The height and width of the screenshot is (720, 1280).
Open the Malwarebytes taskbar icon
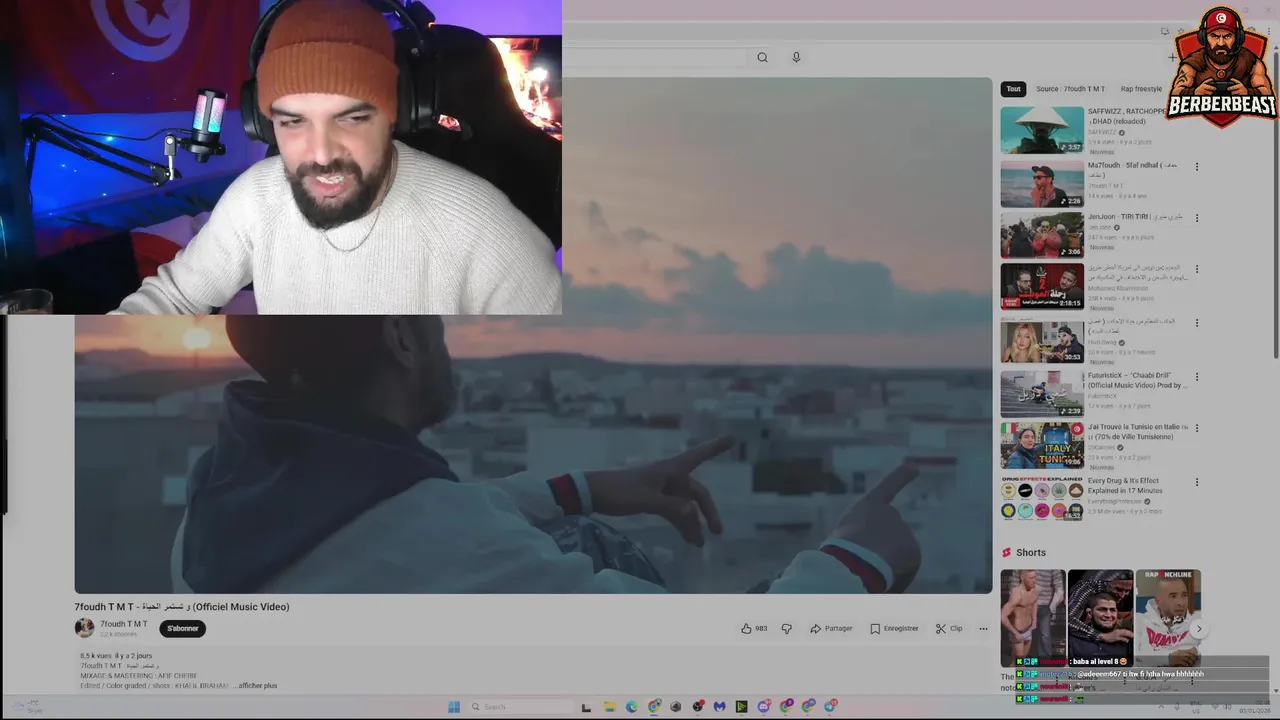pyautogui.click(x=719, y=707)
